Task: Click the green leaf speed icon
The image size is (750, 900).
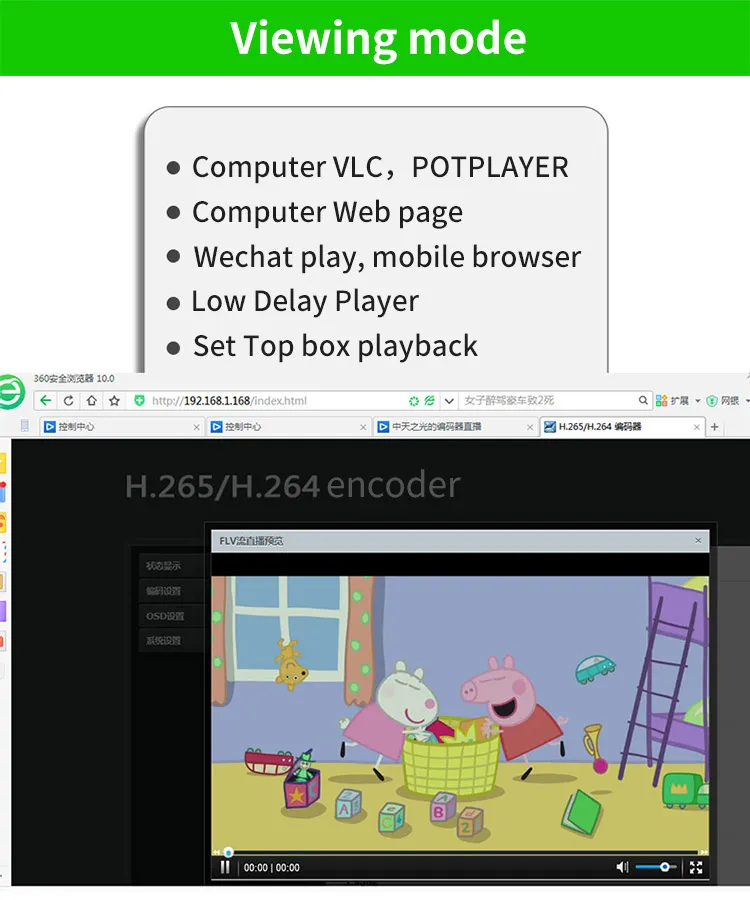Action: pos(429,401)
